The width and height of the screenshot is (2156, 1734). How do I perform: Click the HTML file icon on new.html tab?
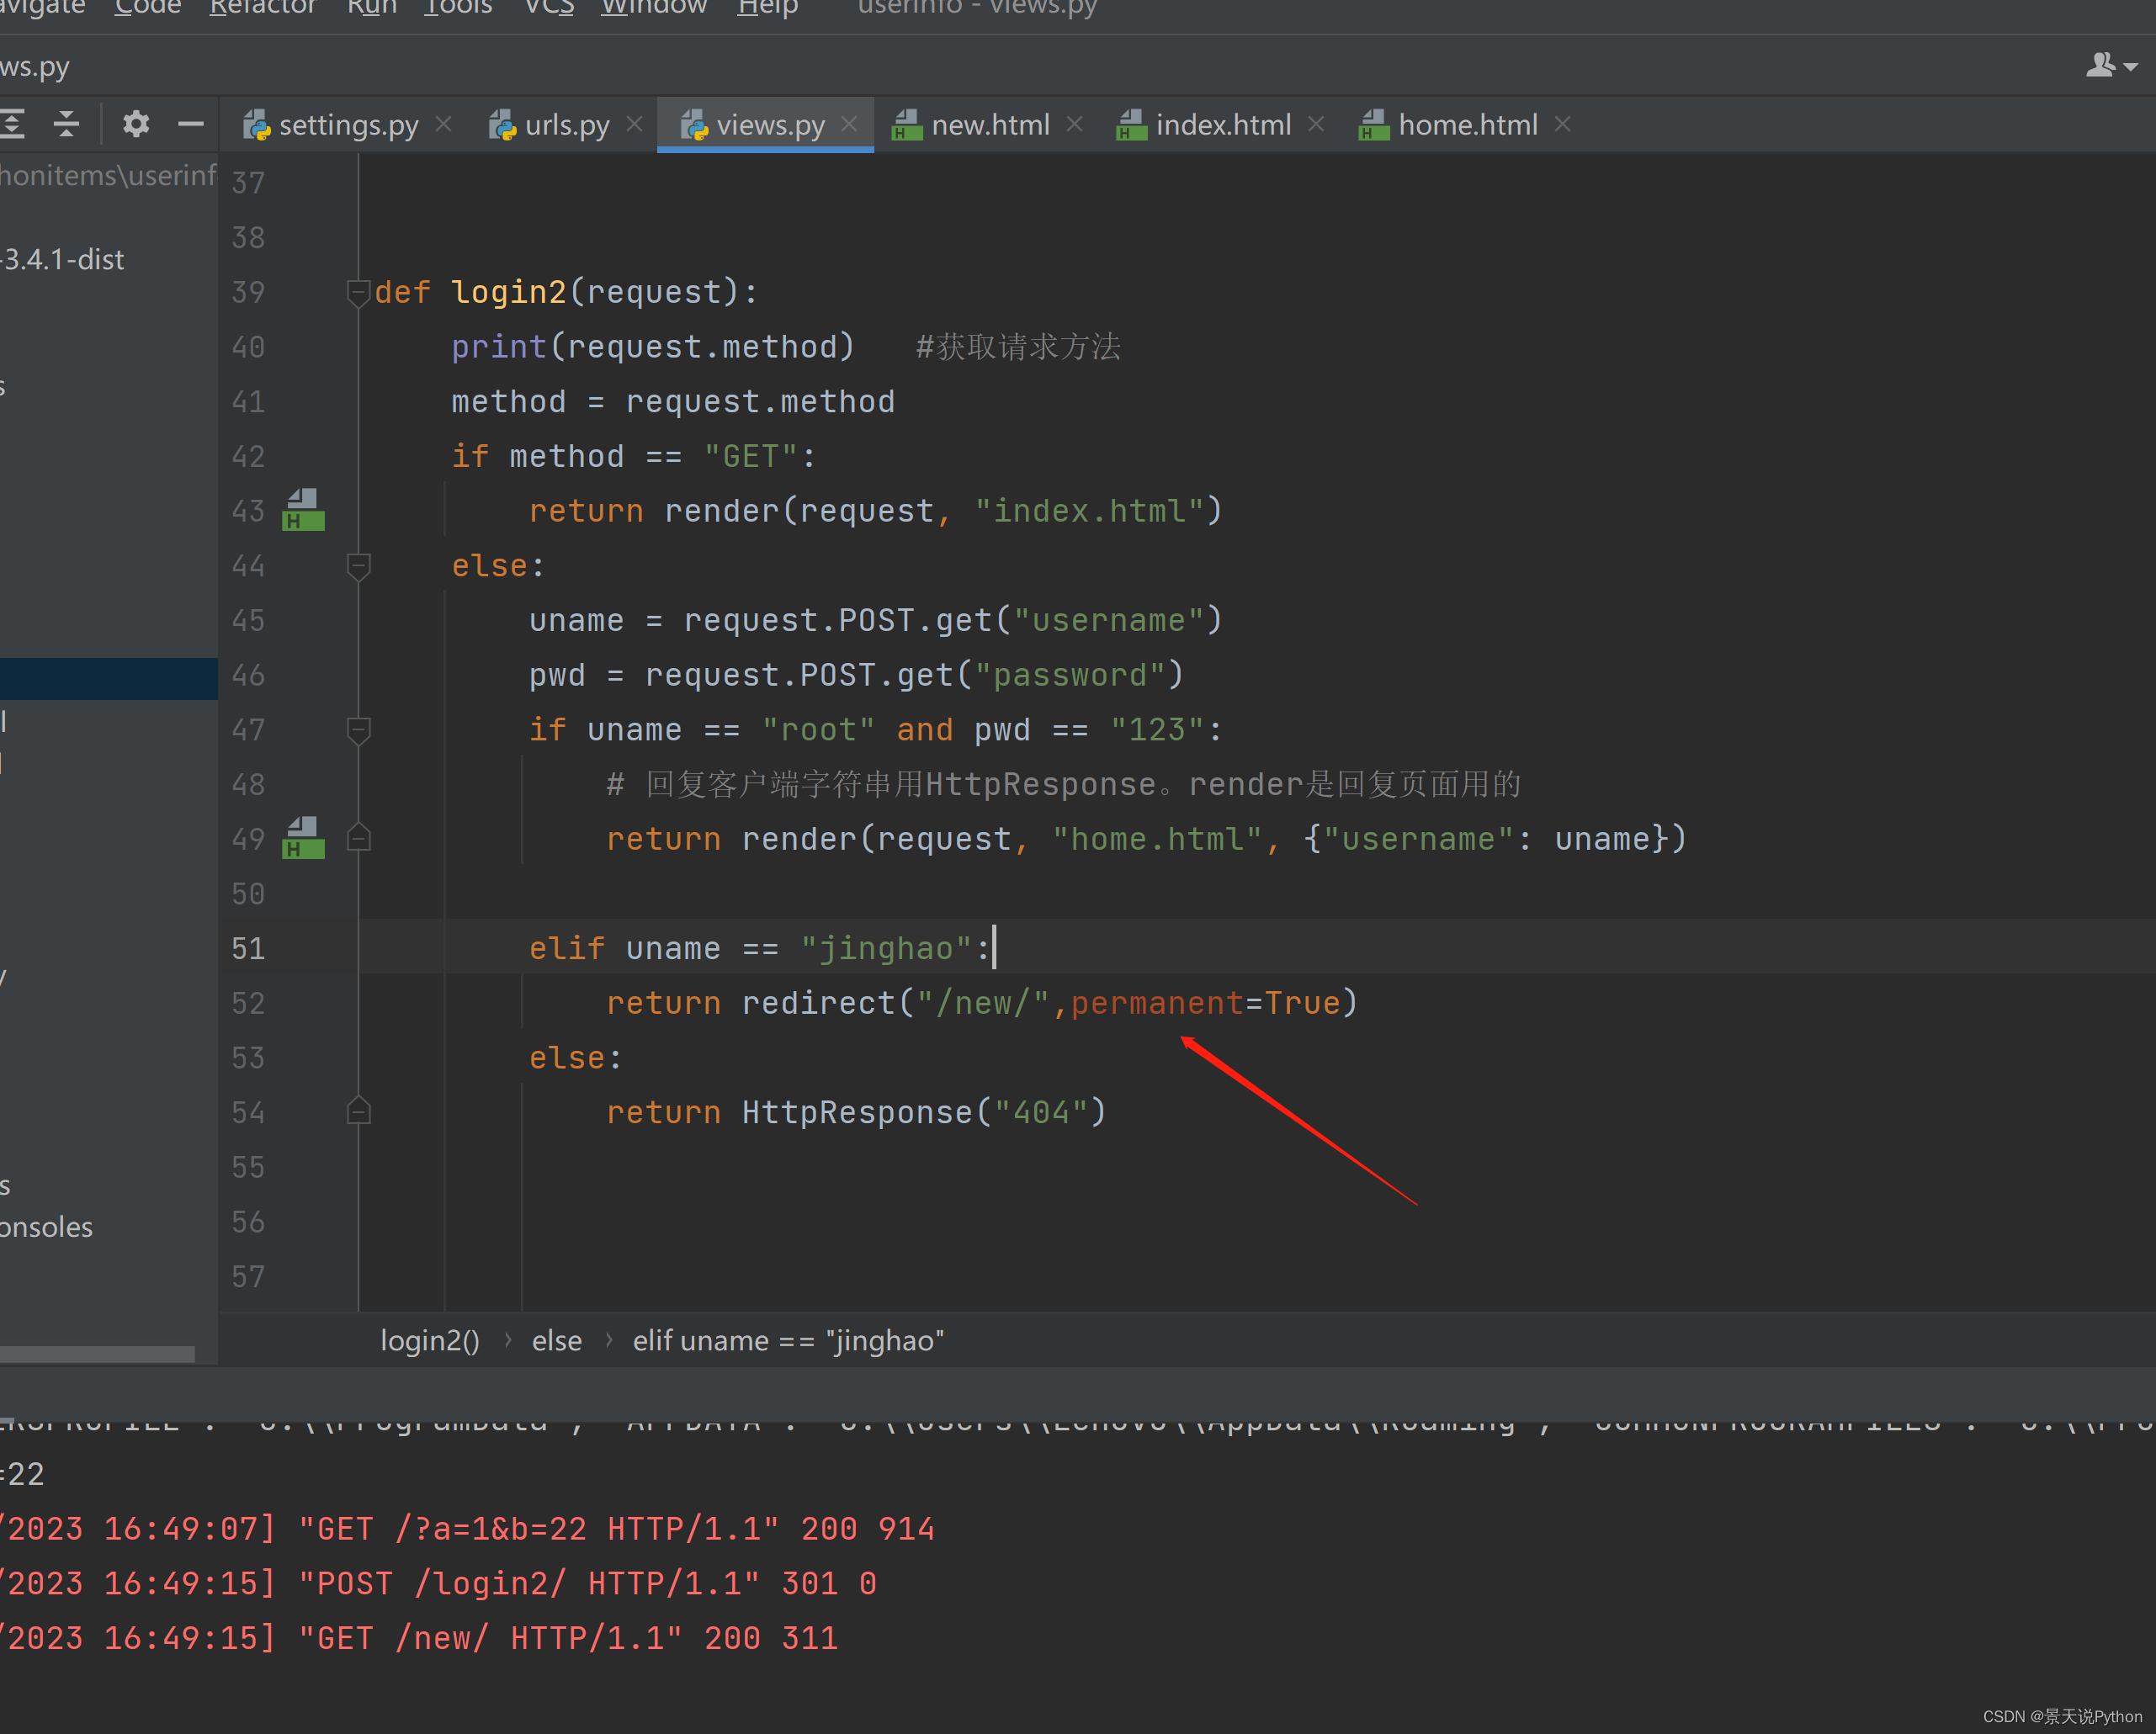906,125
